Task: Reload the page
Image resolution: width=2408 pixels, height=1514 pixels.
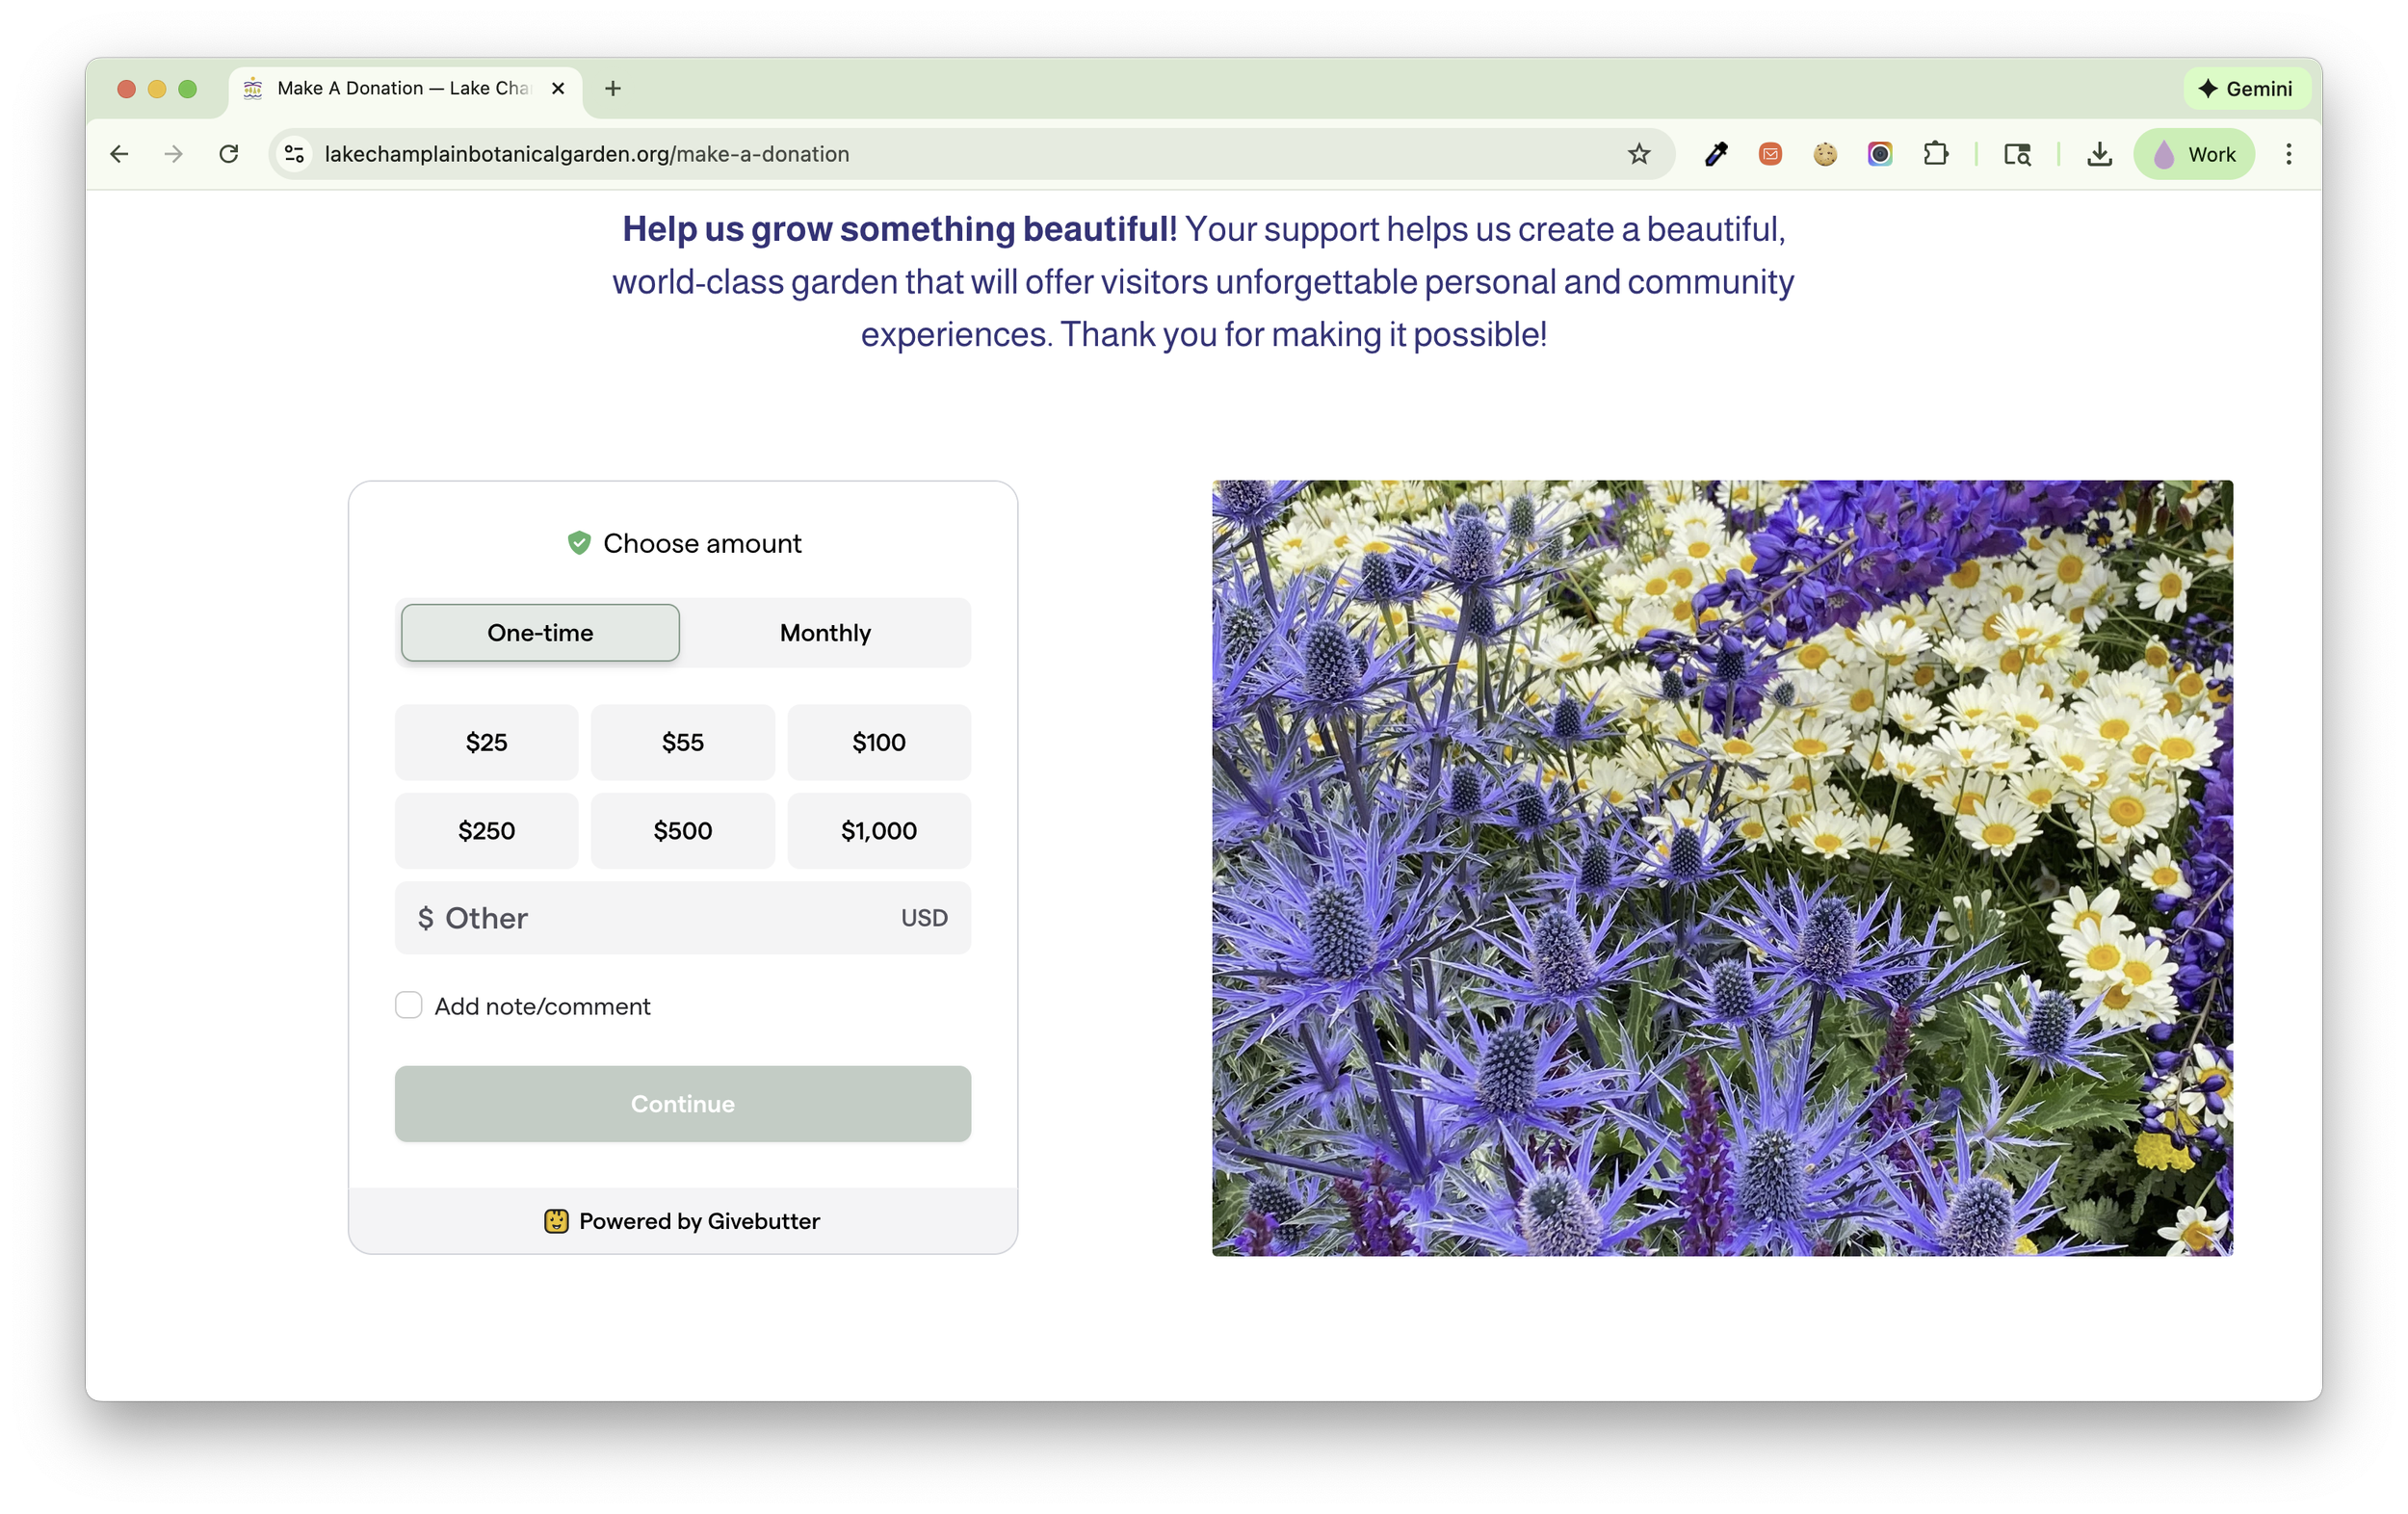Action: (229, 154)
